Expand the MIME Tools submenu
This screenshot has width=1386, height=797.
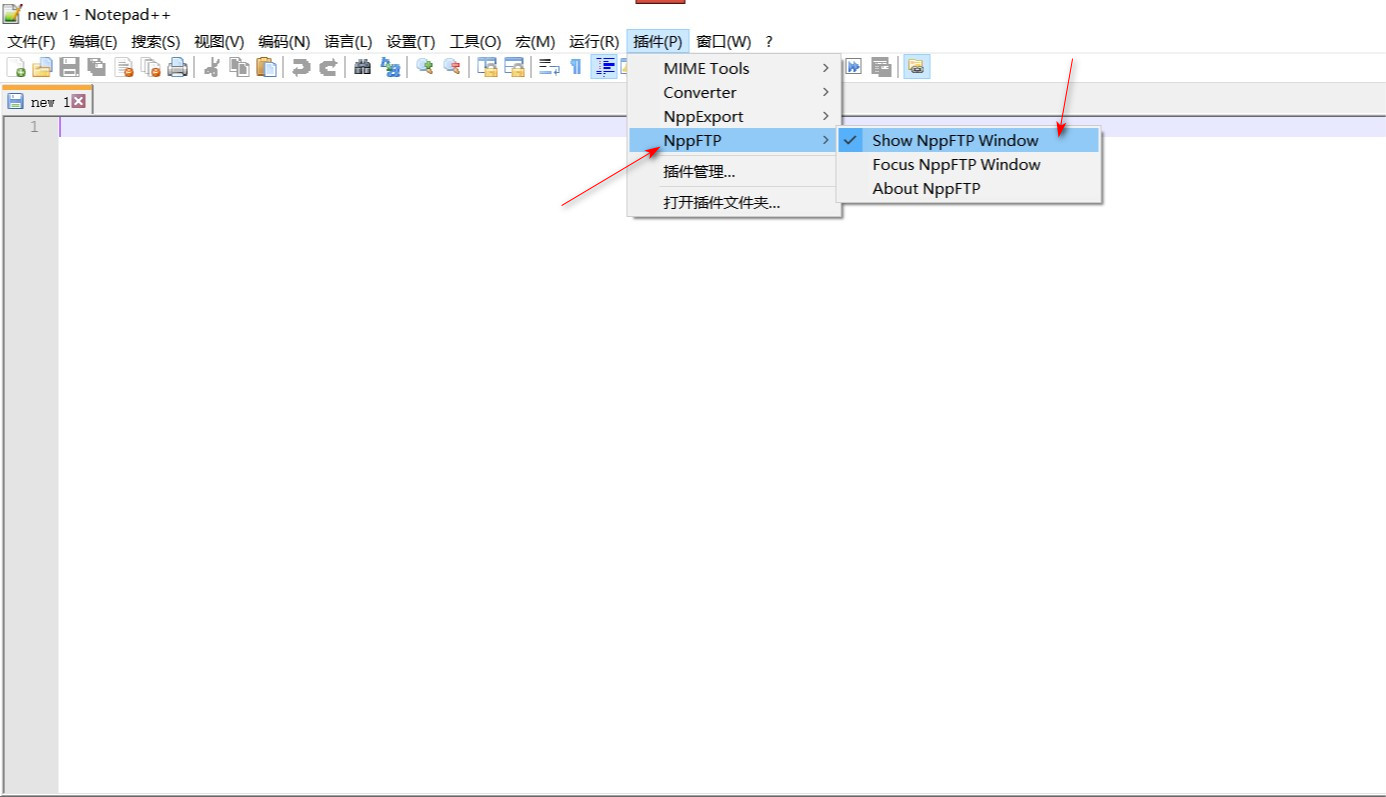(x=735, y=69)
